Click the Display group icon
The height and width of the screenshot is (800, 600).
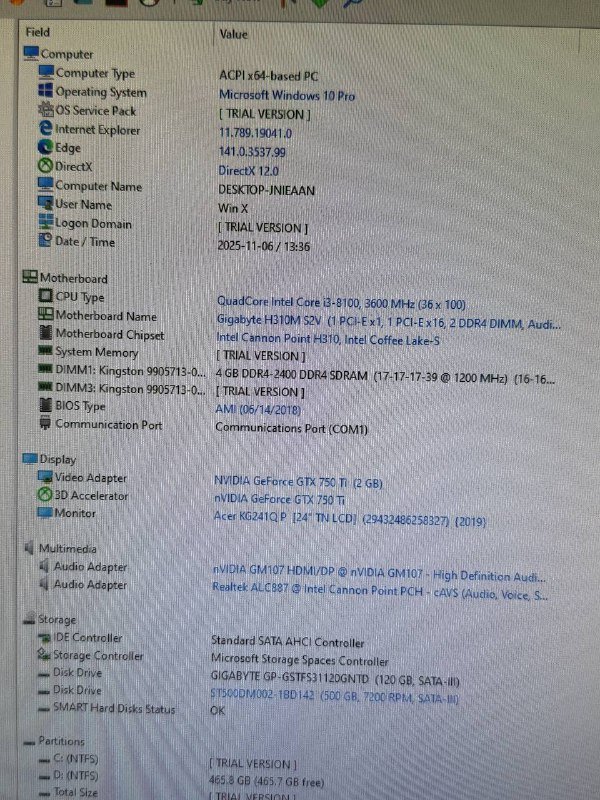click(x=30, y=458)
